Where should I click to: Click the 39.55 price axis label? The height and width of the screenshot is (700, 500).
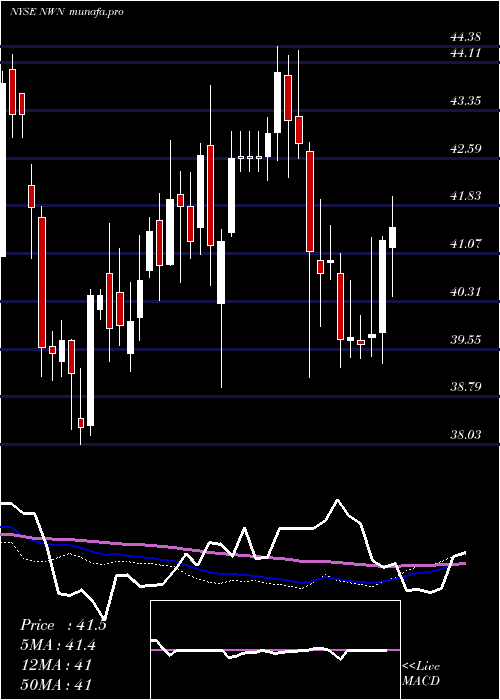tap(466, 340)
